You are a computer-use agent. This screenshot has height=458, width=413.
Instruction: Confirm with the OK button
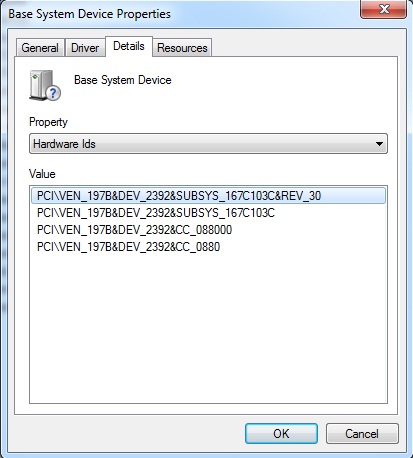(x=281, y=434)
